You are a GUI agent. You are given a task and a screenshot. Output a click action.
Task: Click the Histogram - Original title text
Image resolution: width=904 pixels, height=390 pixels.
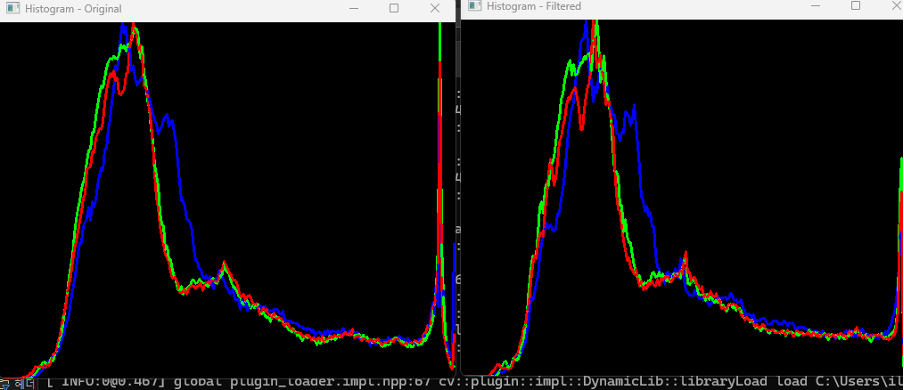(x=73, y=9)
